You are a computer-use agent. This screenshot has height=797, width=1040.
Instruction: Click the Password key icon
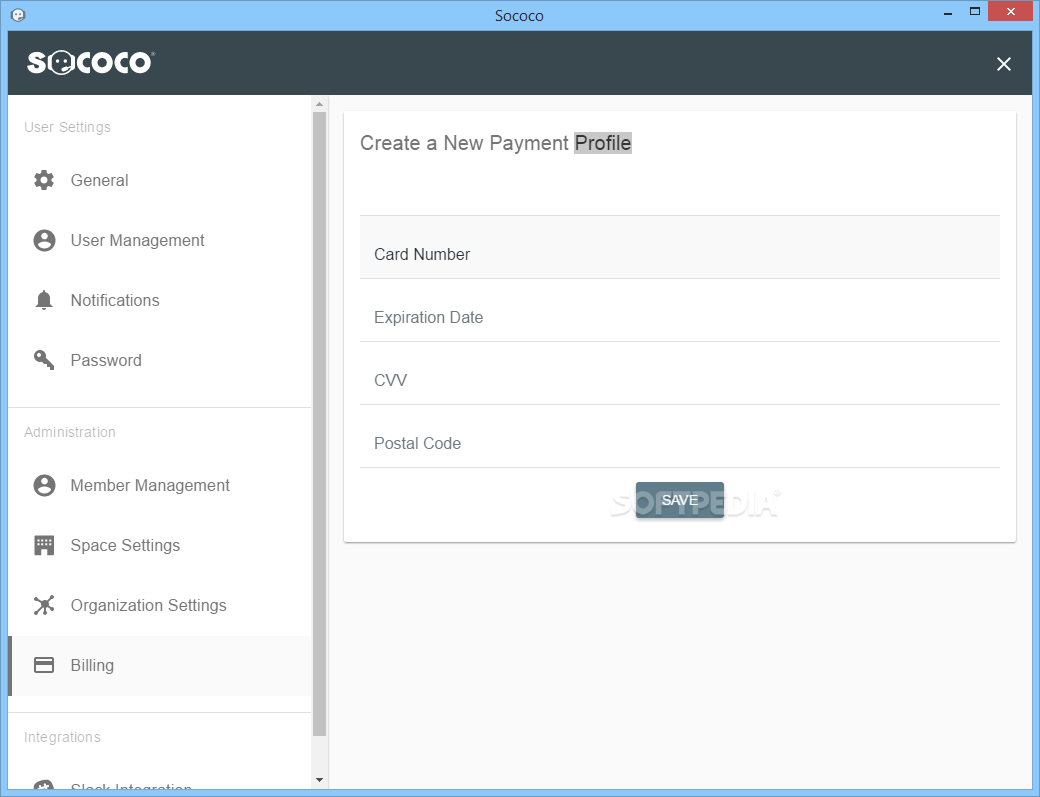click(44, 360)
